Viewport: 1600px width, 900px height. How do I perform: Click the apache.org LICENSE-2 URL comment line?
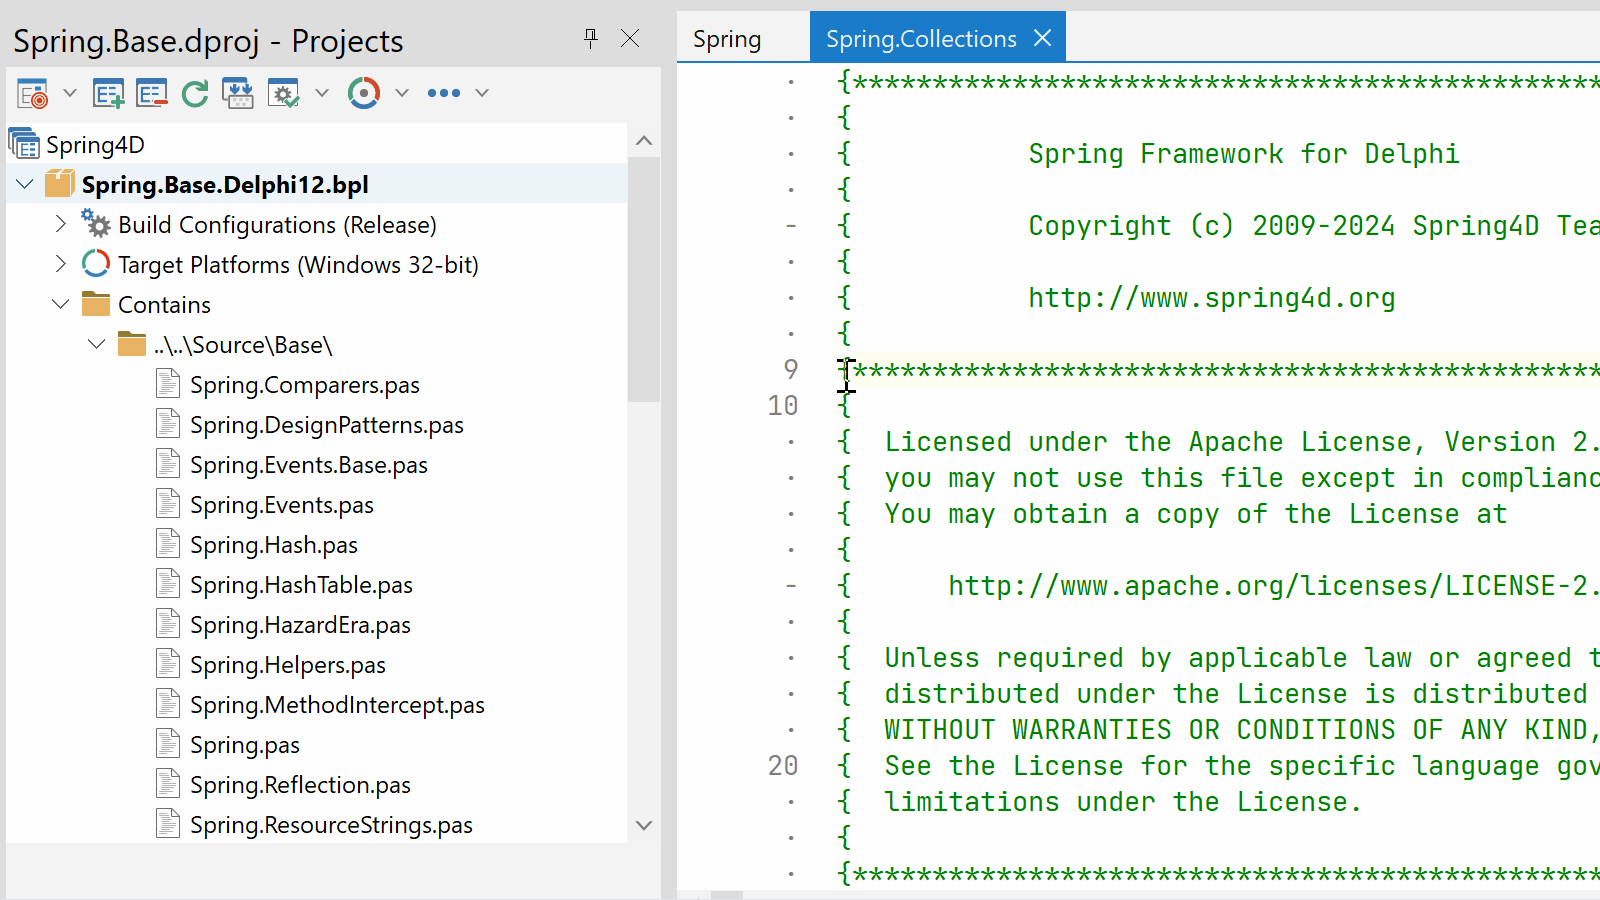coord(1273,586)
